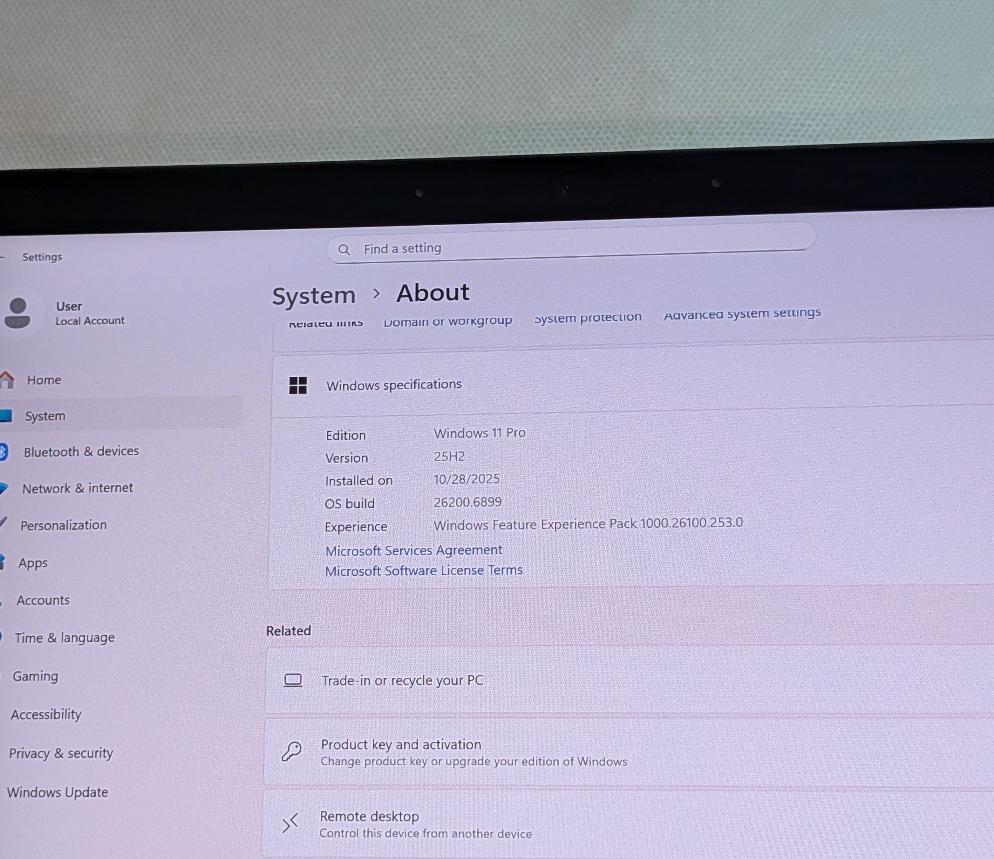Image resolution: width=994 pixels, height=859 pixels.
Task: Click the magnifier icon in search box
Action: 344,249
